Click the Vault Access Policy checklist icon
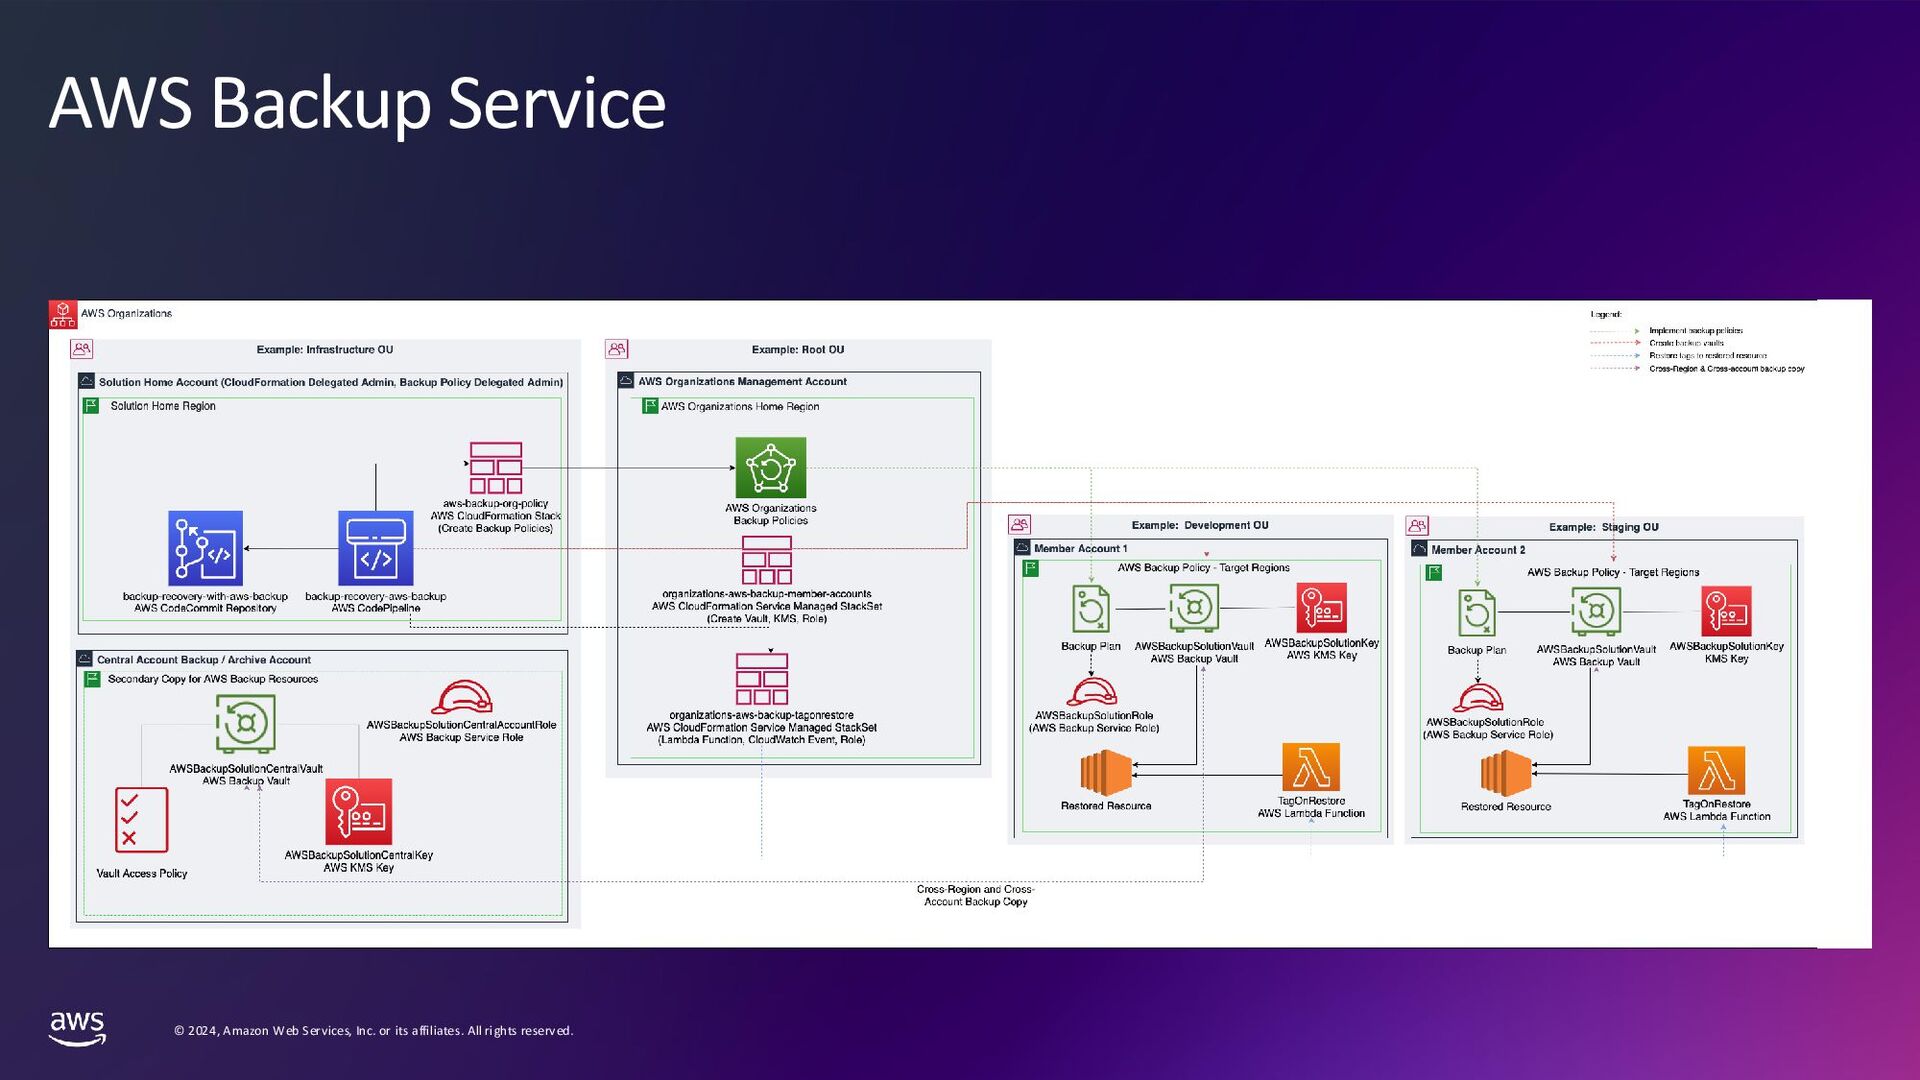1920x1080 pixels. click(141, 820)
